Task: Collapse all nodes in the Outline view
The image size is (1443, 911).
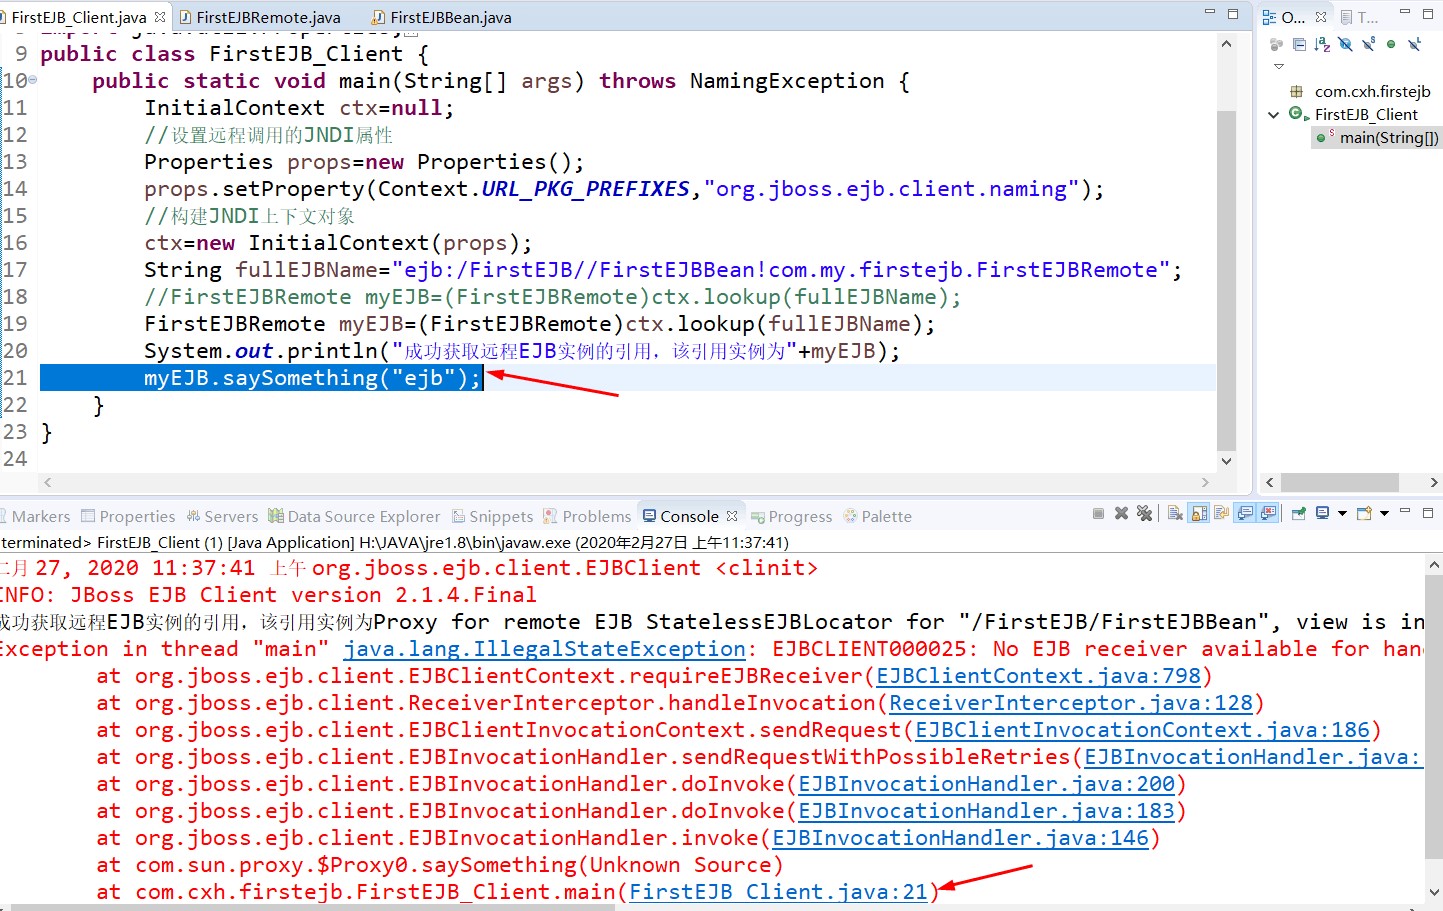Action: 1299,44
